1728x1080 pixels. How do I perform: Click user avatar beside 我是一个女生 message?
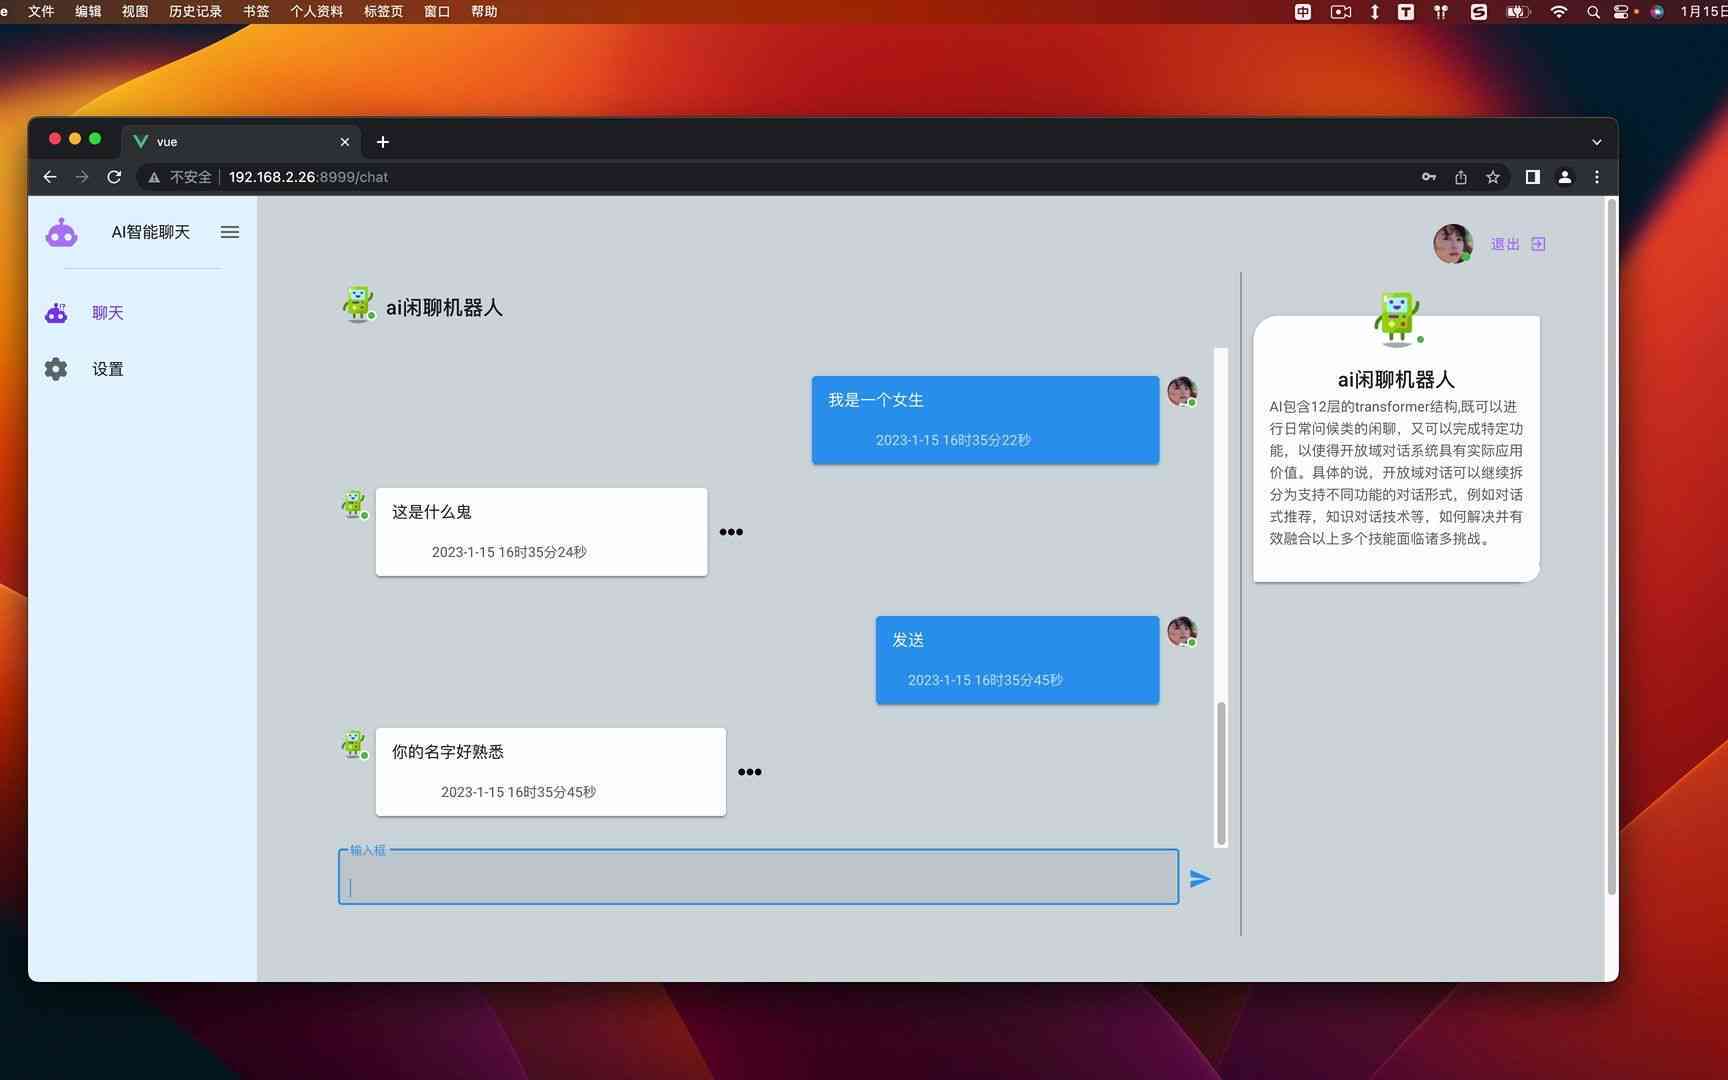coord(1182,391)
